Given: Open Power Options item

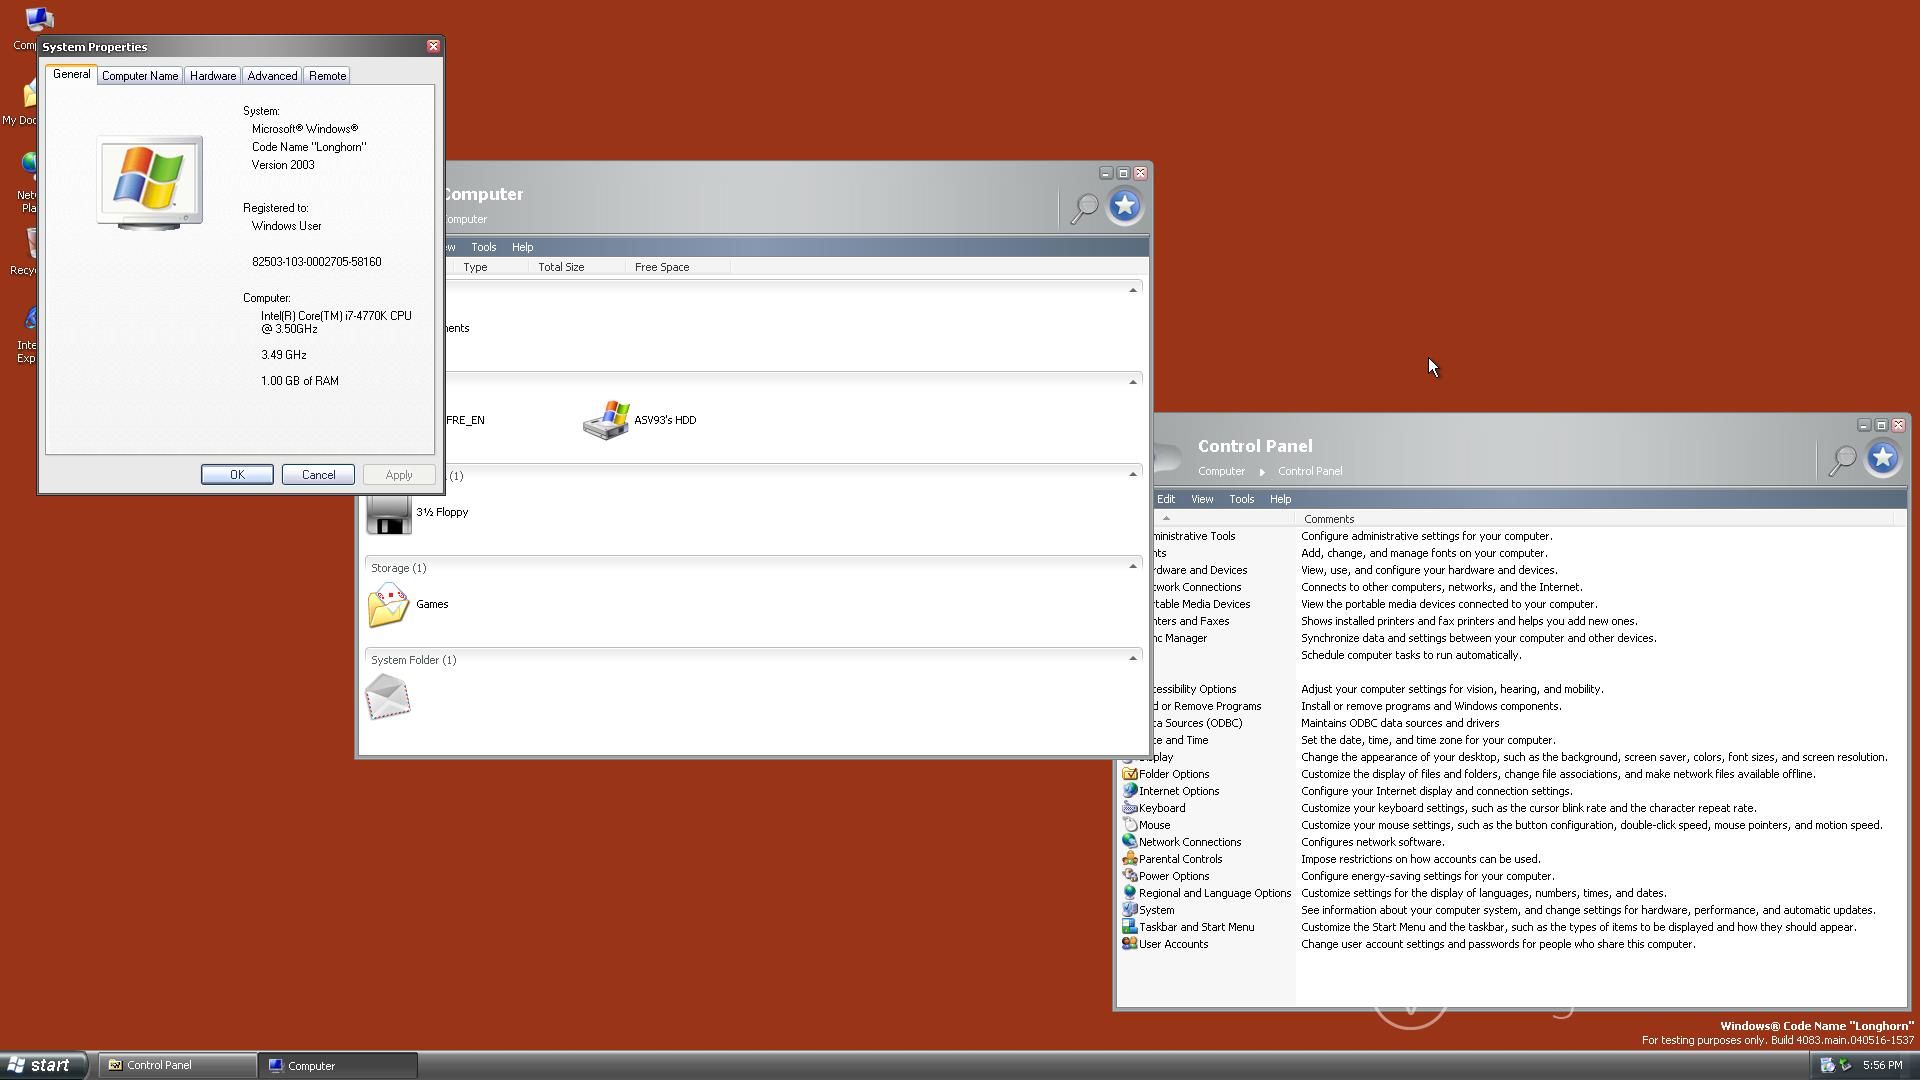Looking at the screenshot, I should (1173, 876).
